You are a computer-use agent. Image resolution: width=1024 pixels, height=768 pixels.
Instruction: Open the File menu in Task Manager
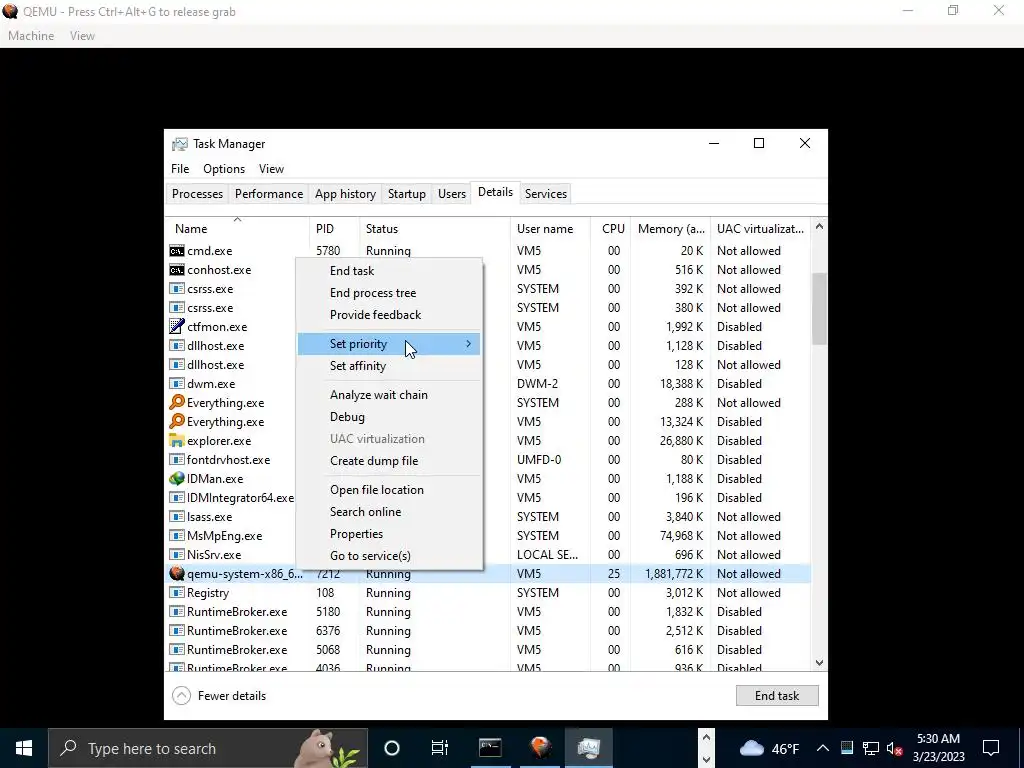pyautogui.click(x=180, y=168)
